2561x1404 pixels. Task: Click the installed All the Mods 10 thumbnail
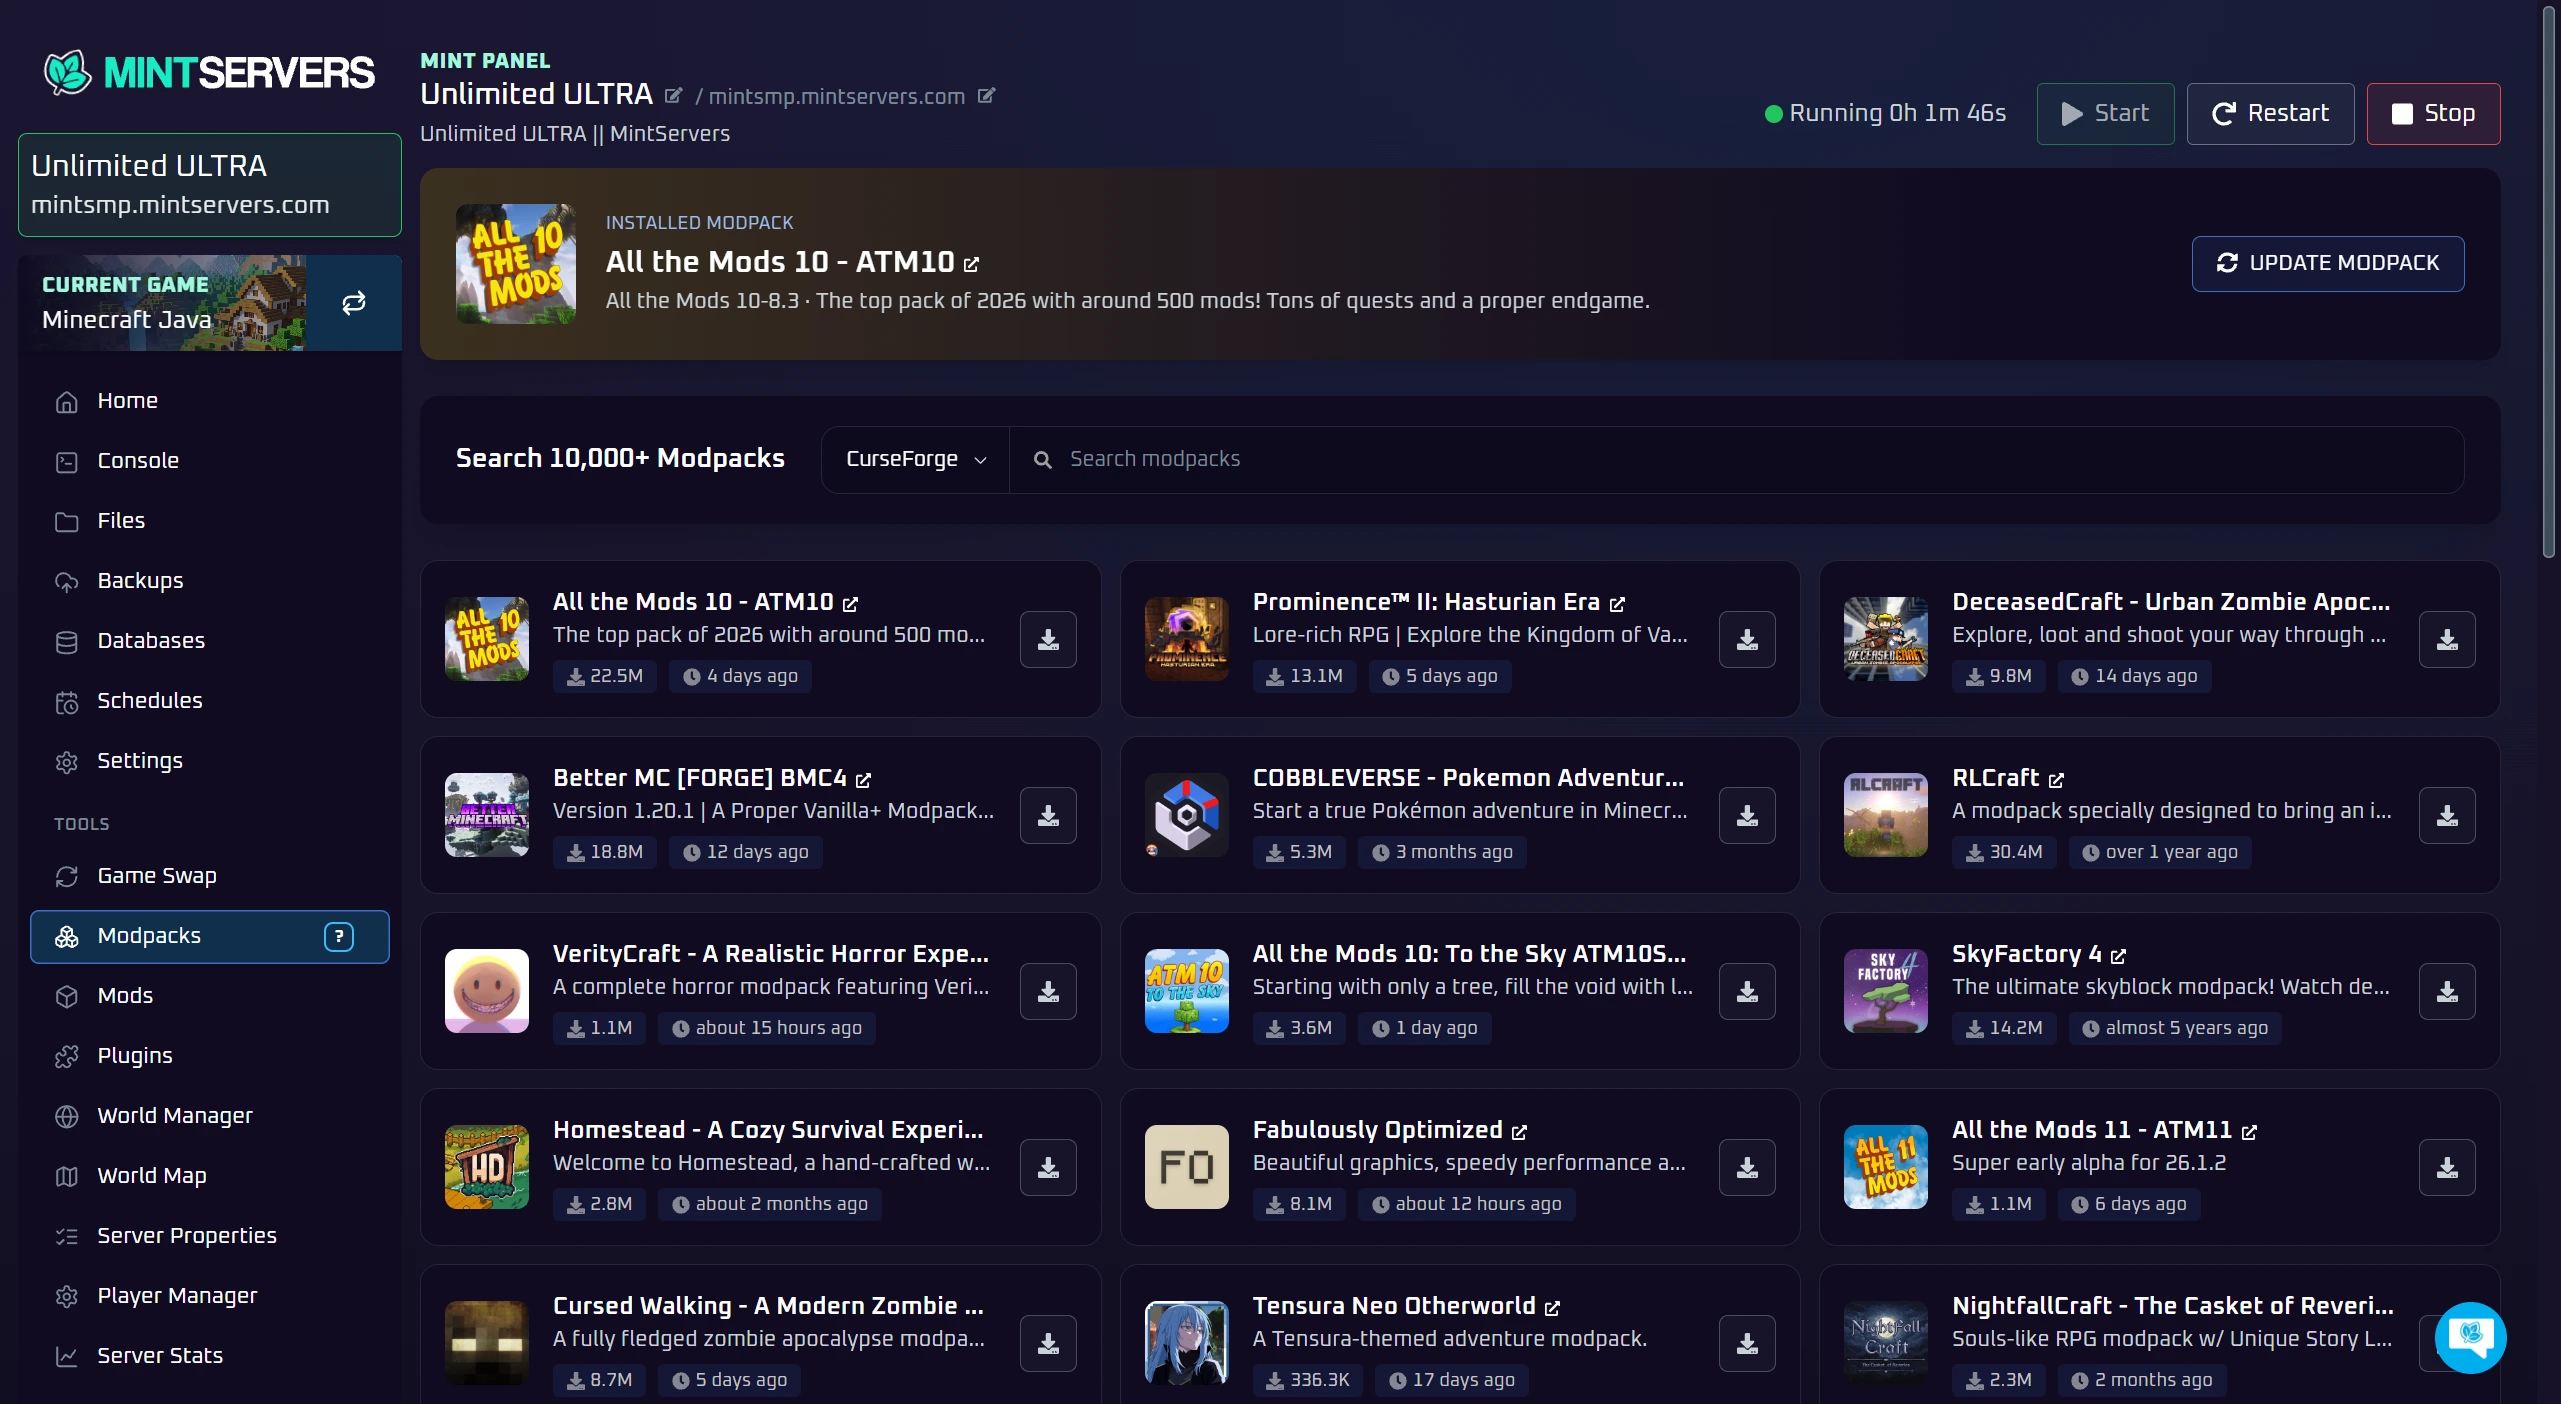[515, 263]
